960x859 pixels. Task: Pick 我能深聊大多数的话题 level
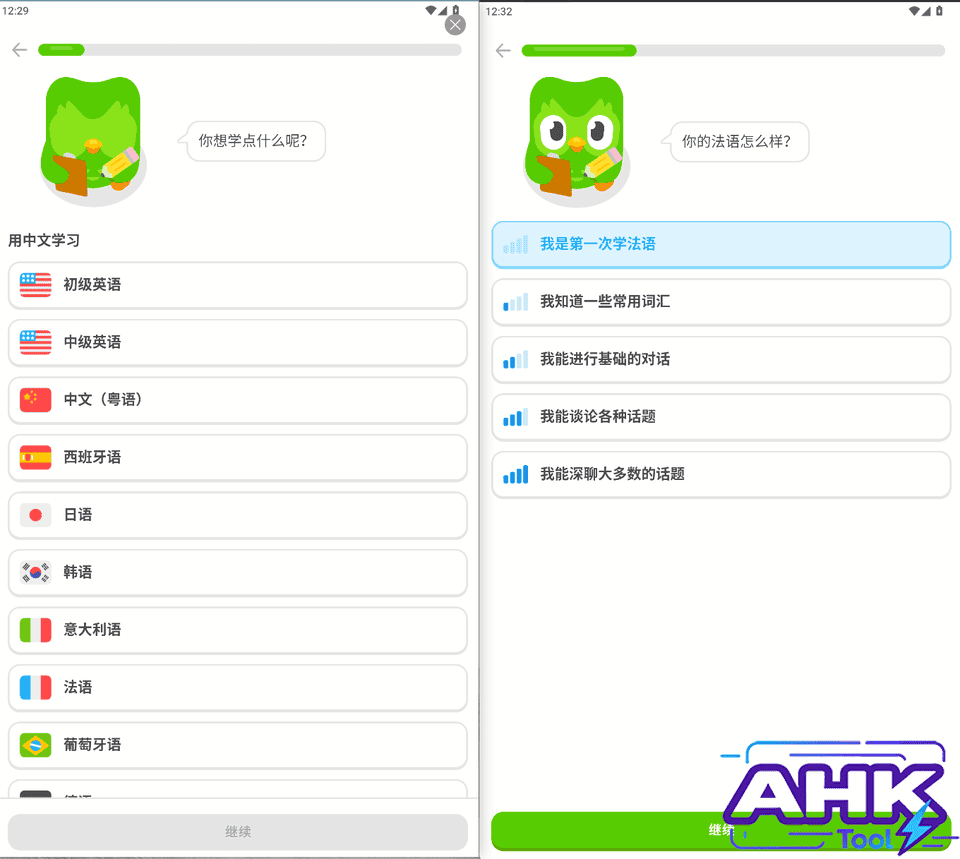click(x=721, y=475)
